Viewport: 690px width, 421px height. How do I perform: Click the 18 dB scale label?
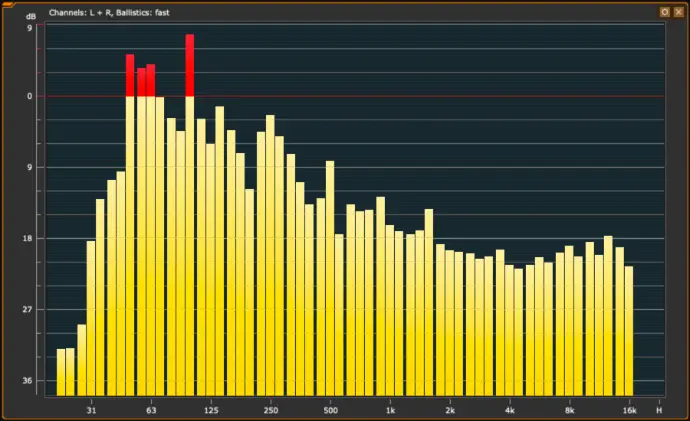click(29, 239)
